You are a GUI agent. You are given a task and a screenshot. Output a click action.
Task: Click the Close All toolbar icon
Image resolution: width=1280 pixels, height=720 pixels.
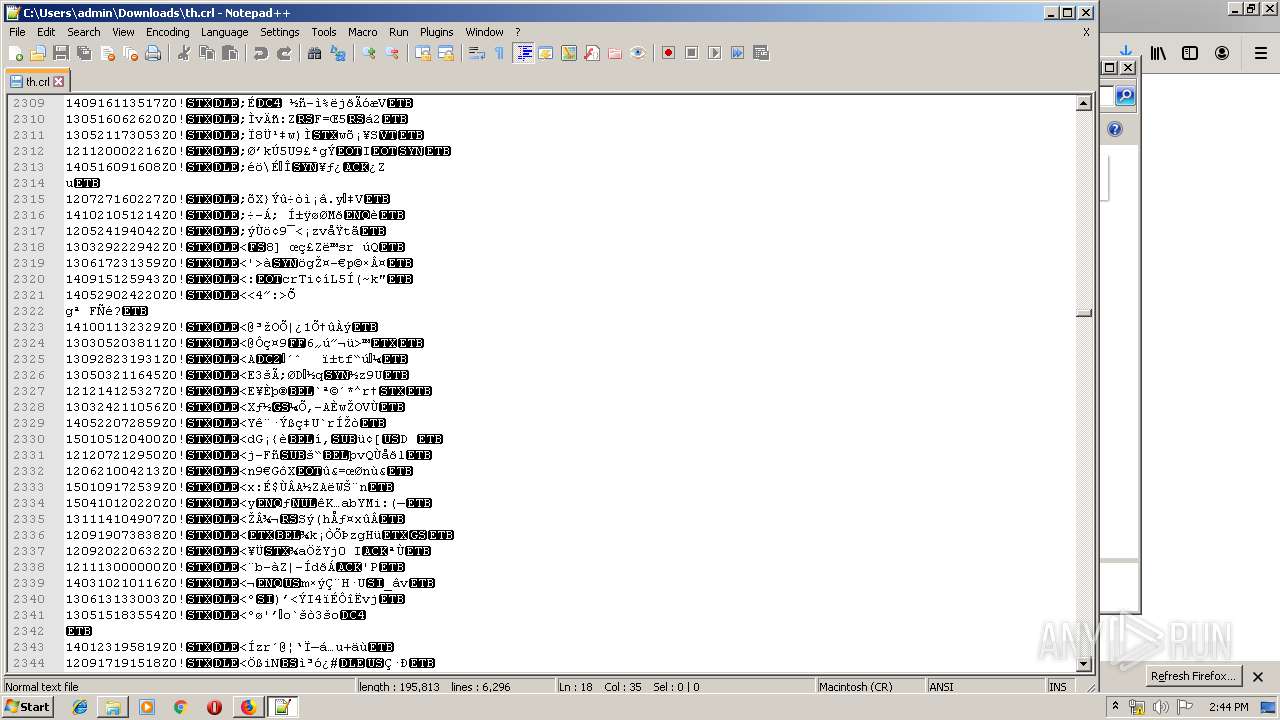coord(130,53)
